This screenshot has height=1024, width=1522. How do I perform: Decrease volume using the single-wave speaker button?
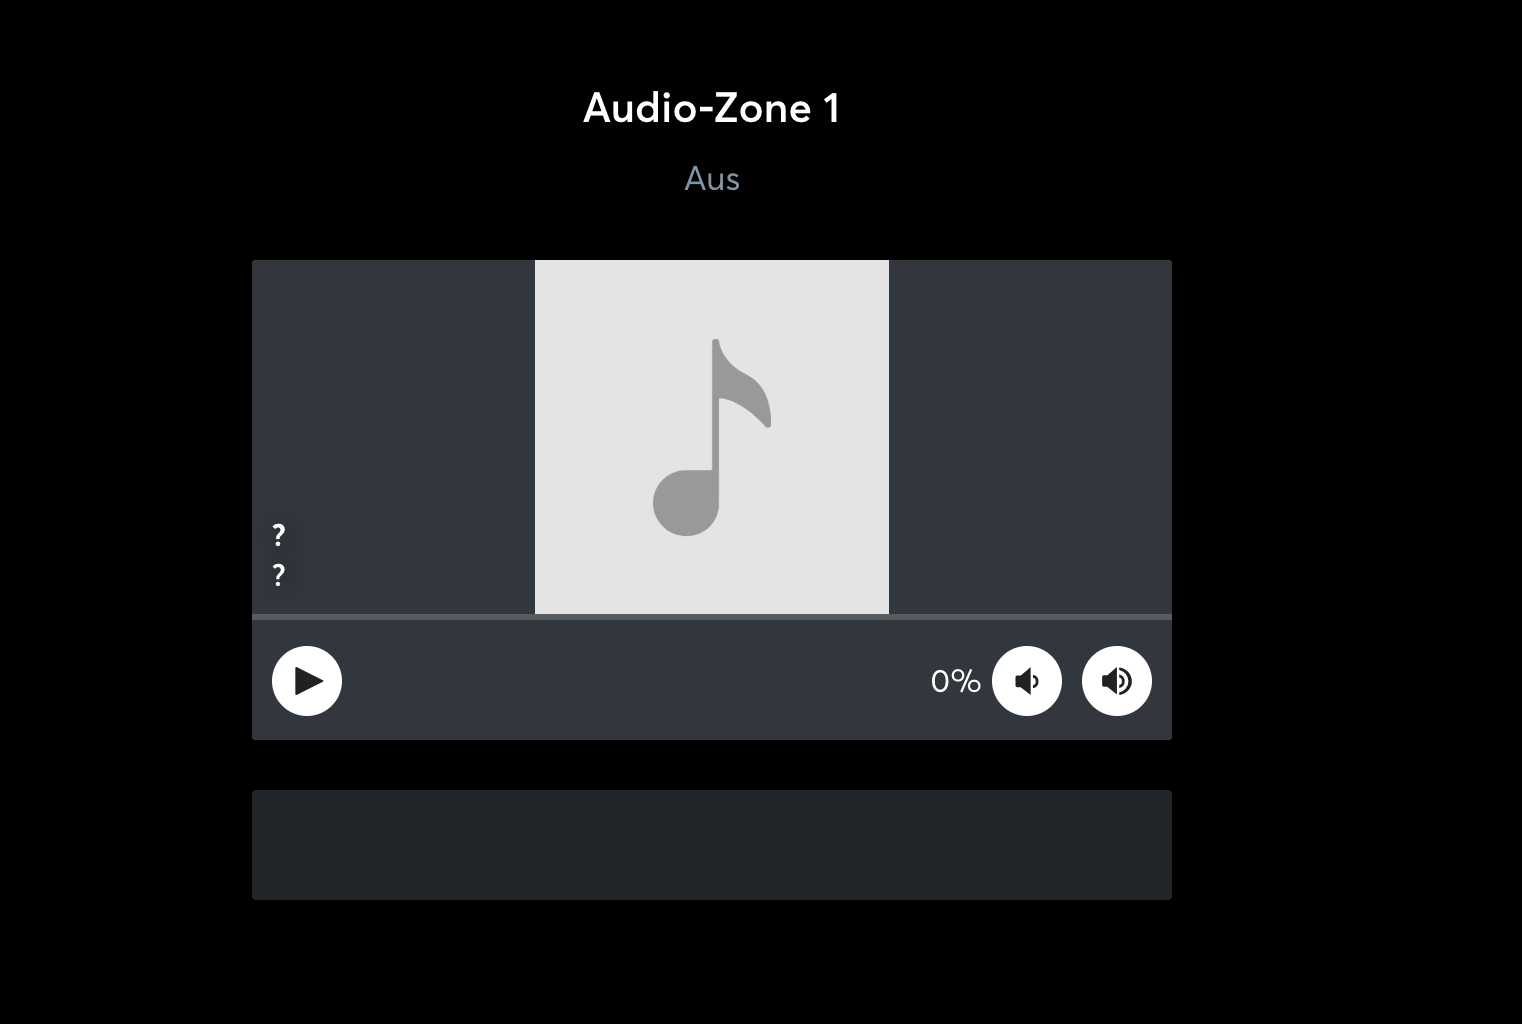pos(1027,681)
